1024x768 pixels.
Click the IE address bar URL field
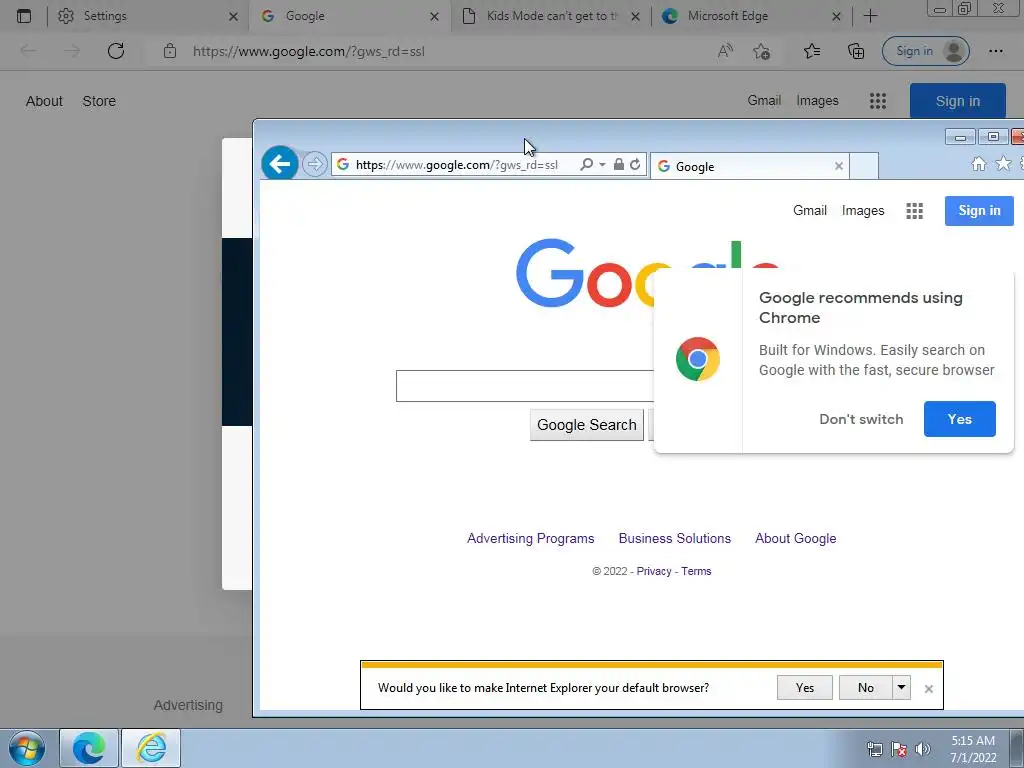click(456, 165)
